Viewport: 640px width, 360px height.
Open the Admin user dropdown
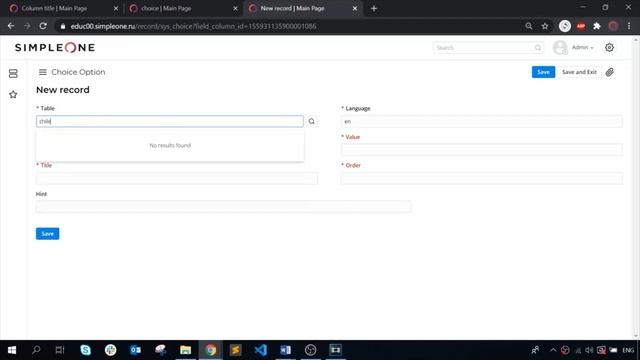pos(582,47)
